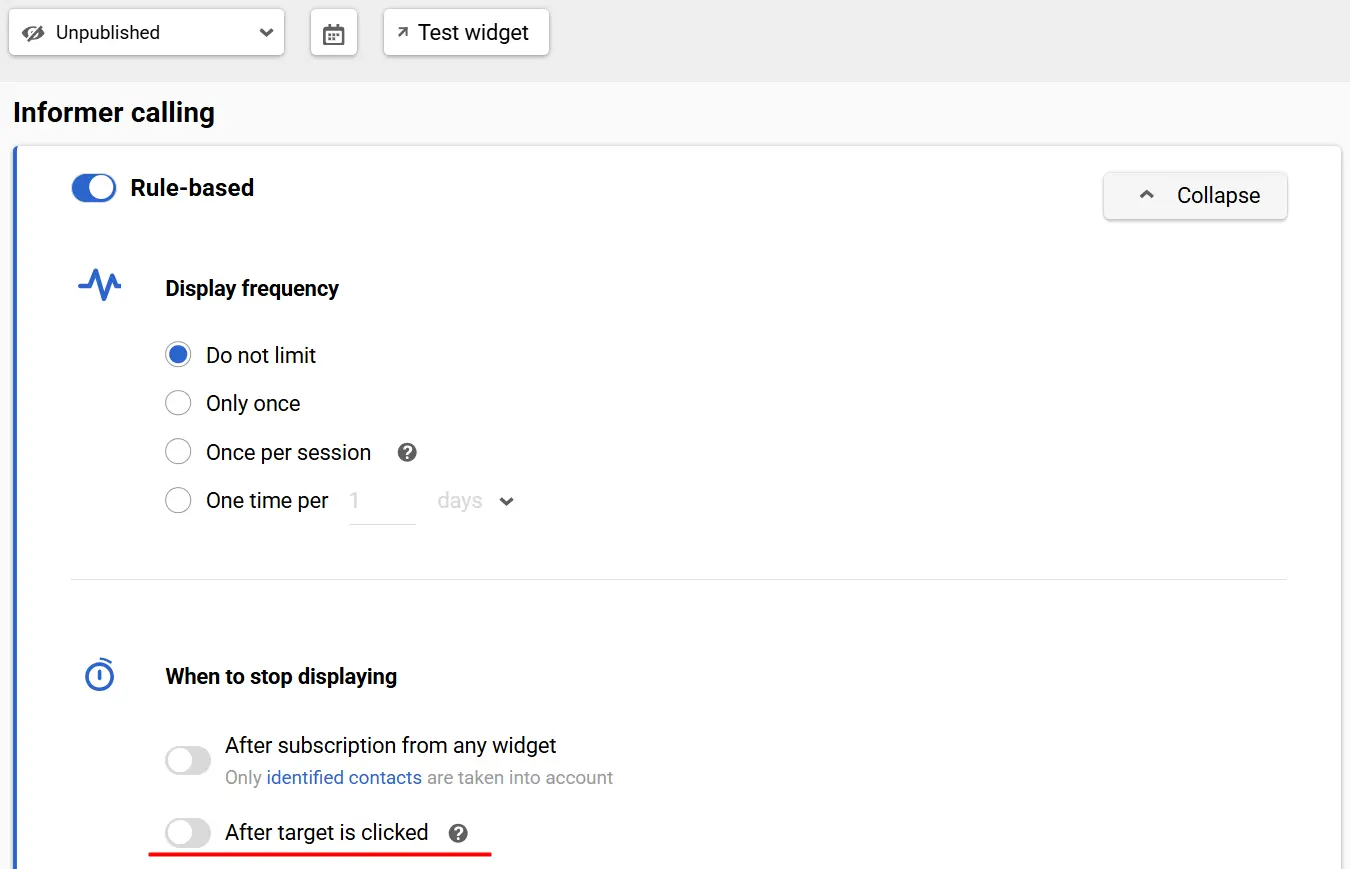The width and height of the screenshot is (1350, 869).
Task: Click the help icon beside Once per session
Action: [x=407, y=452]
